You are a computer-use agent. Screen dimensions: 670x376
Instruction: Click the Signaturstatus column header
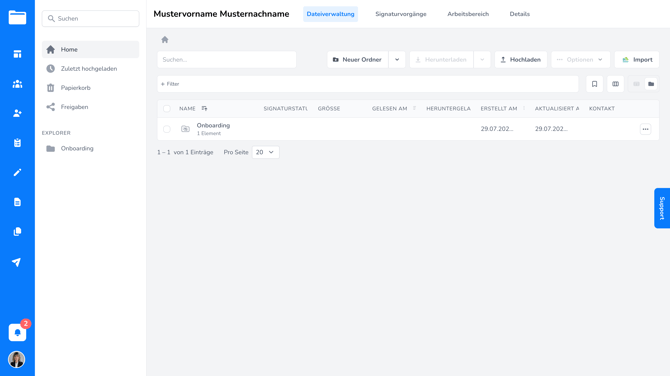[x=285, y=109]
